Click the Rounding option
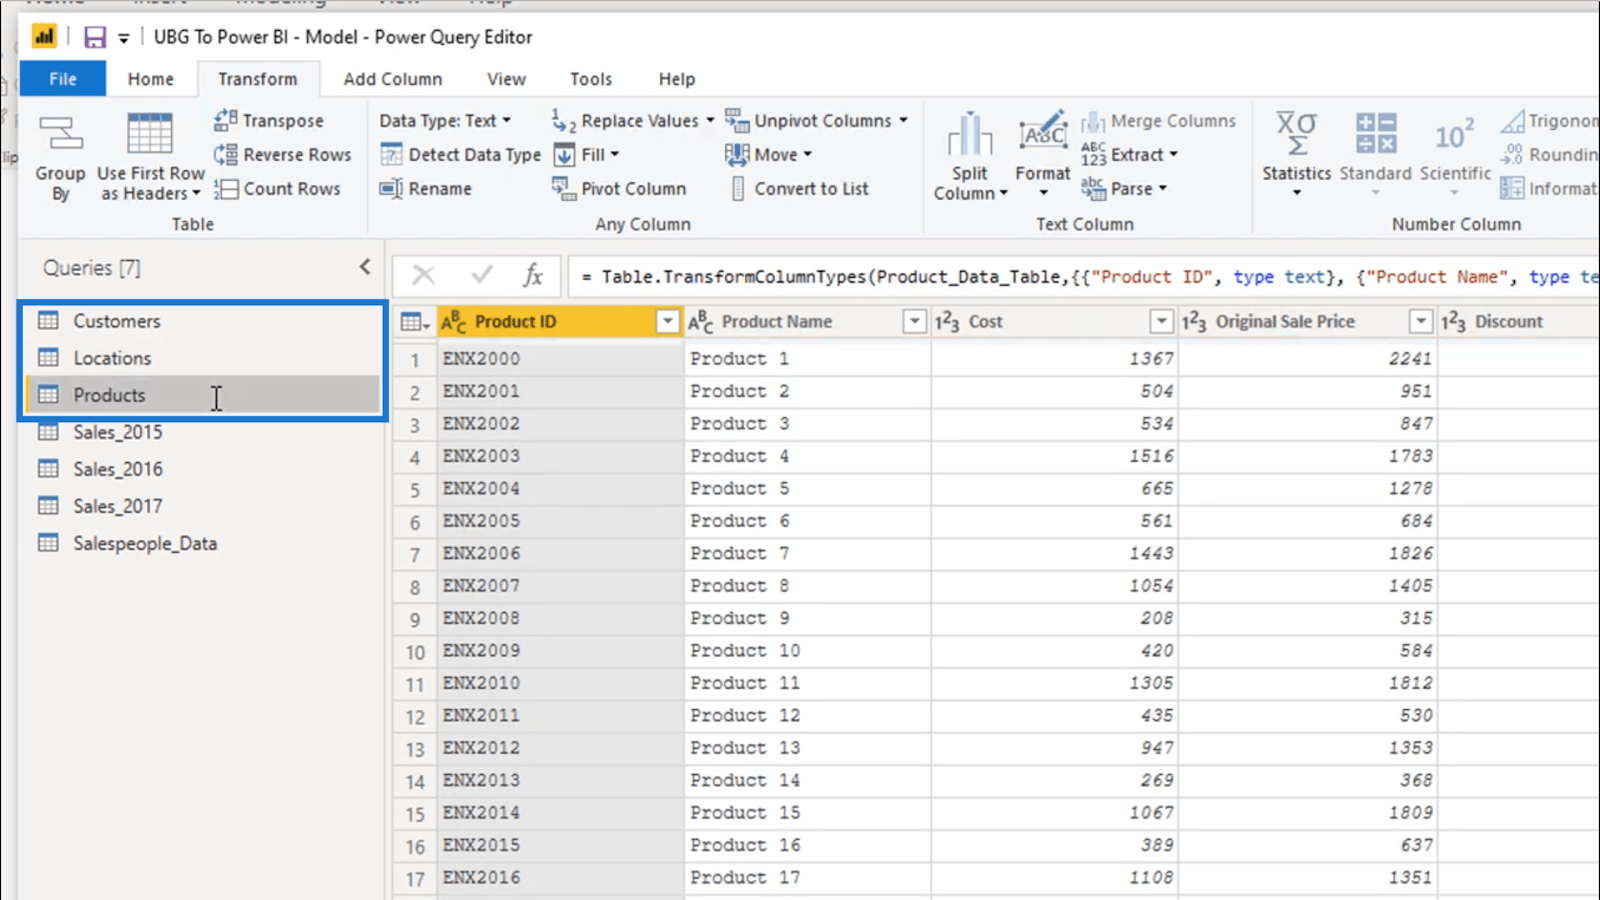 (x=1549, y=155)
